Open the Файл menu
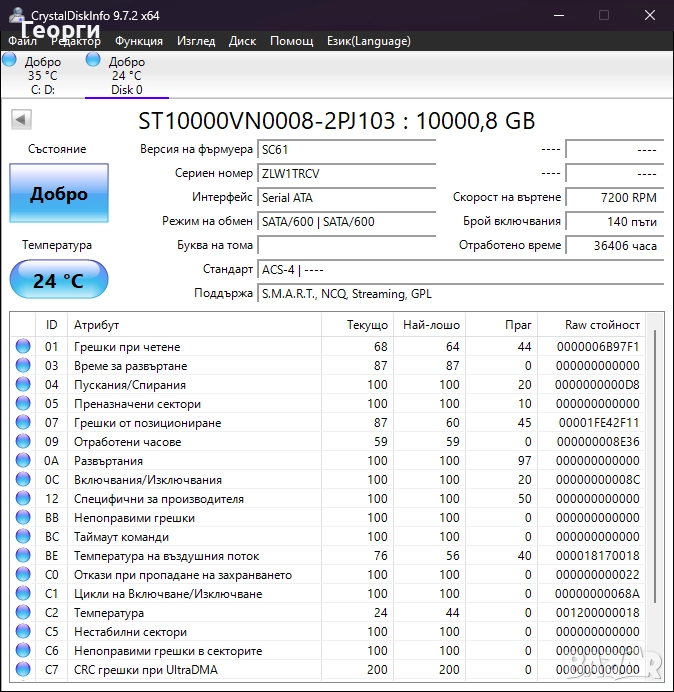Screen dimensions: 674x692 [x=22, y=41]
